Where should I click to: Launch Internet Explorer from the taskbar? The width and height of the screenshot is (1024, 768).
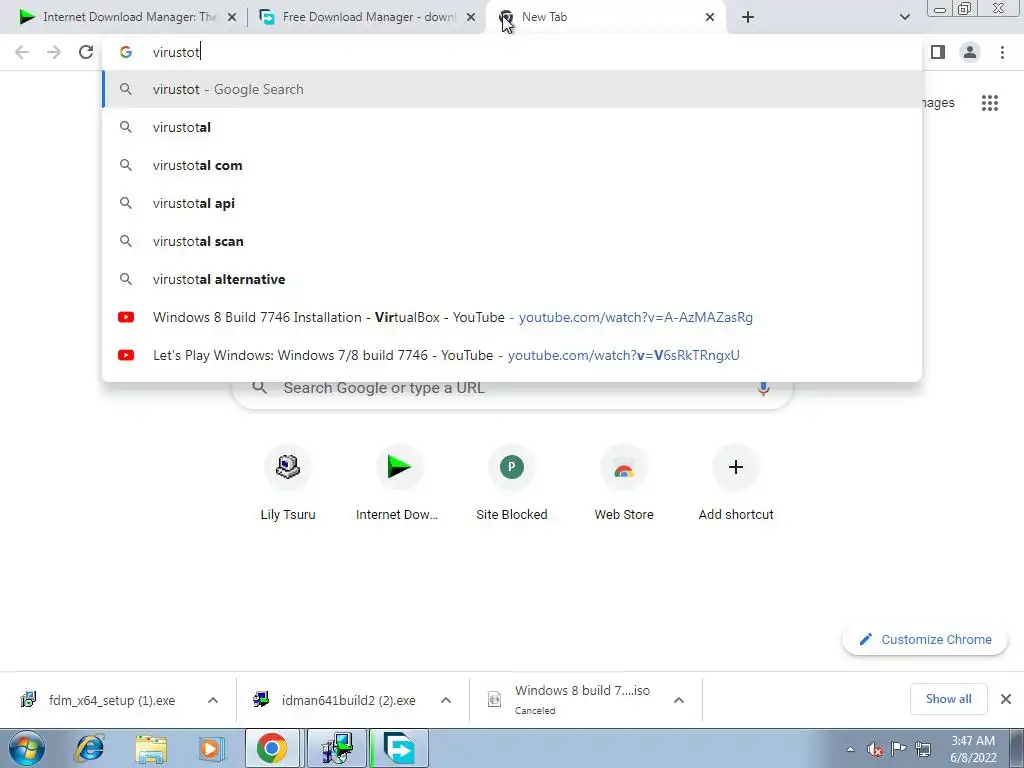(89, 748)
